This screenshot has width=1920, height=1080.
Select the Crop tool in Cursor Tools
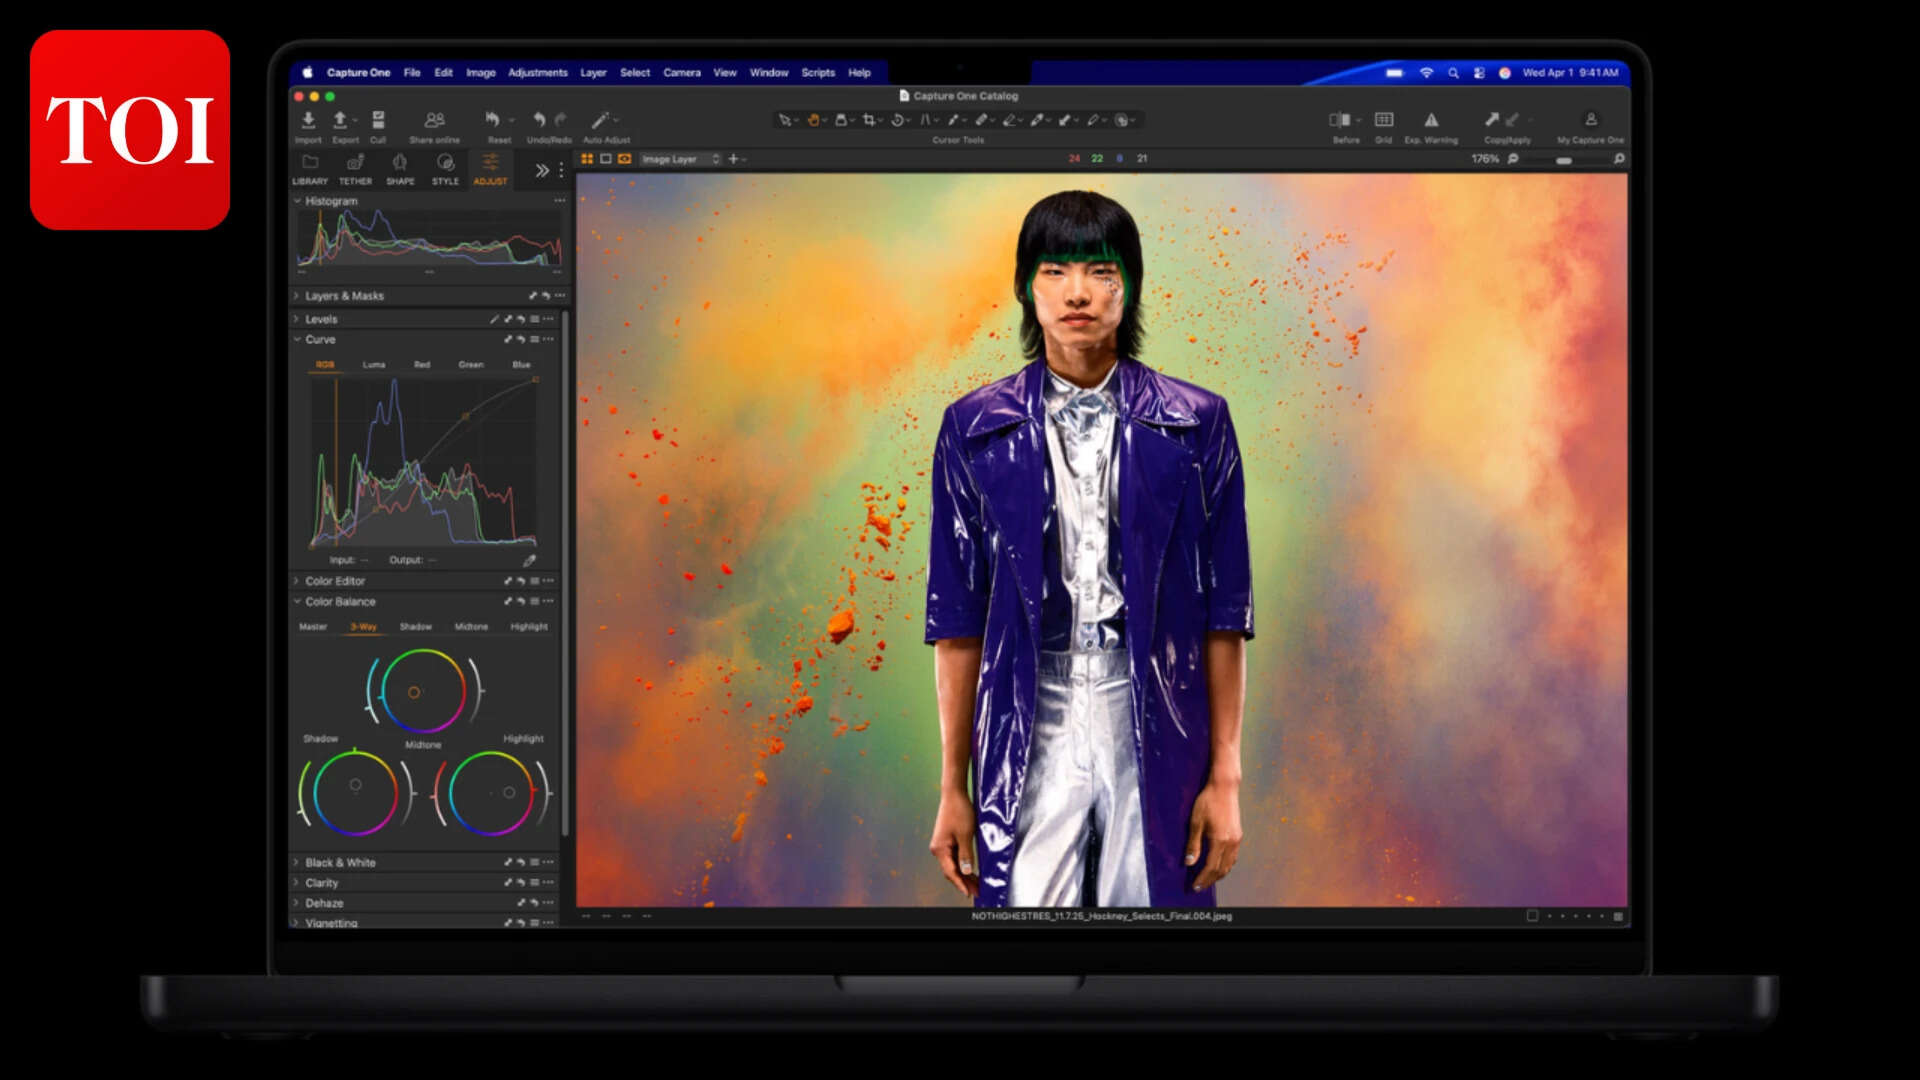pos(866,119)
